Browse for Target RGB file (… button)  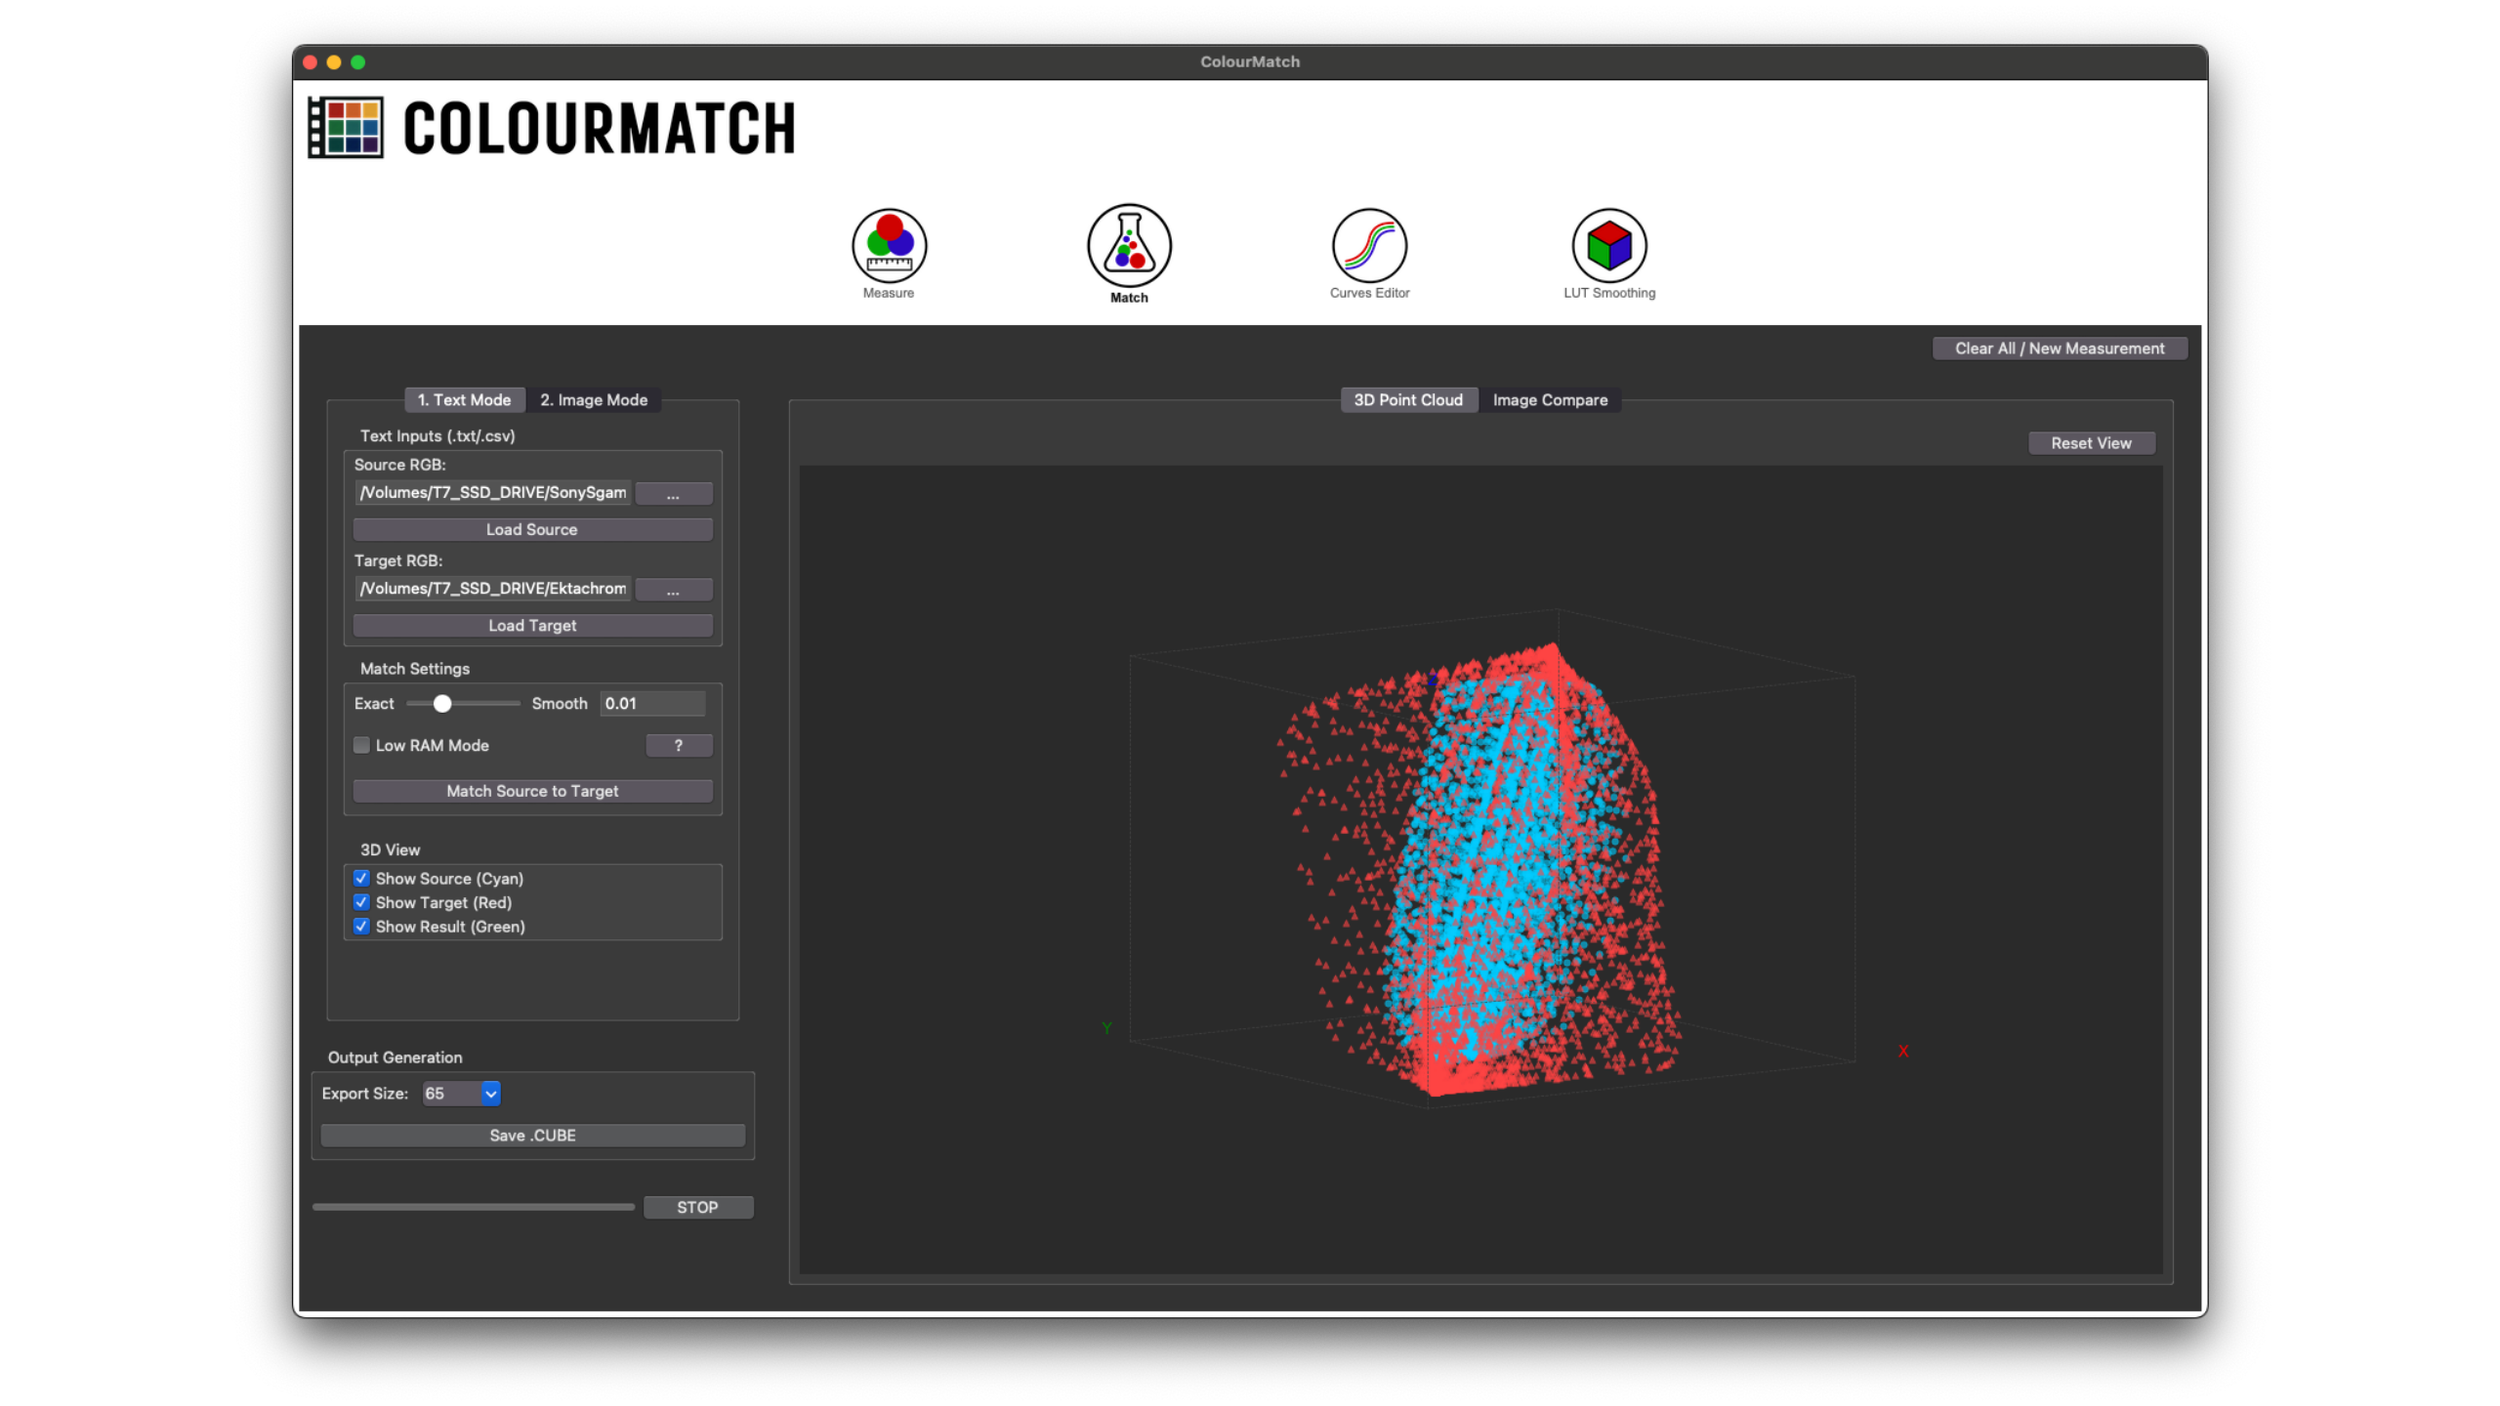point(673,590)
